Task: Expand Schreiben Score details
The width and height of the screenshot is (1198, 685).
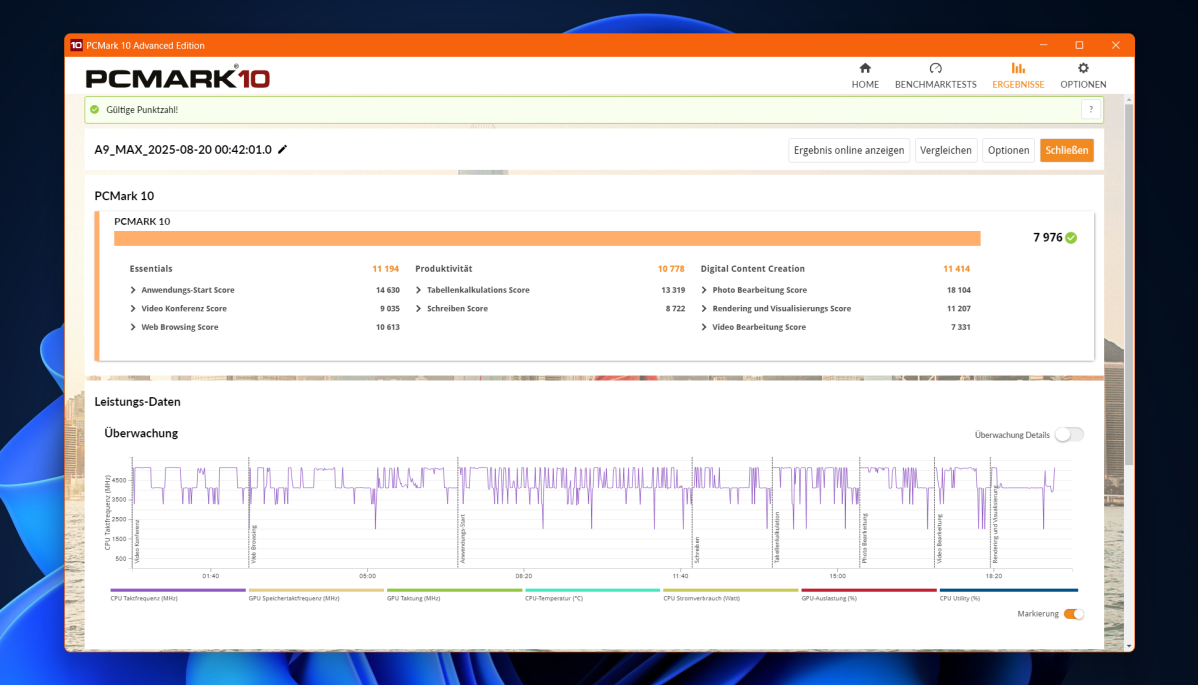Action: click(x=419, y=309)
